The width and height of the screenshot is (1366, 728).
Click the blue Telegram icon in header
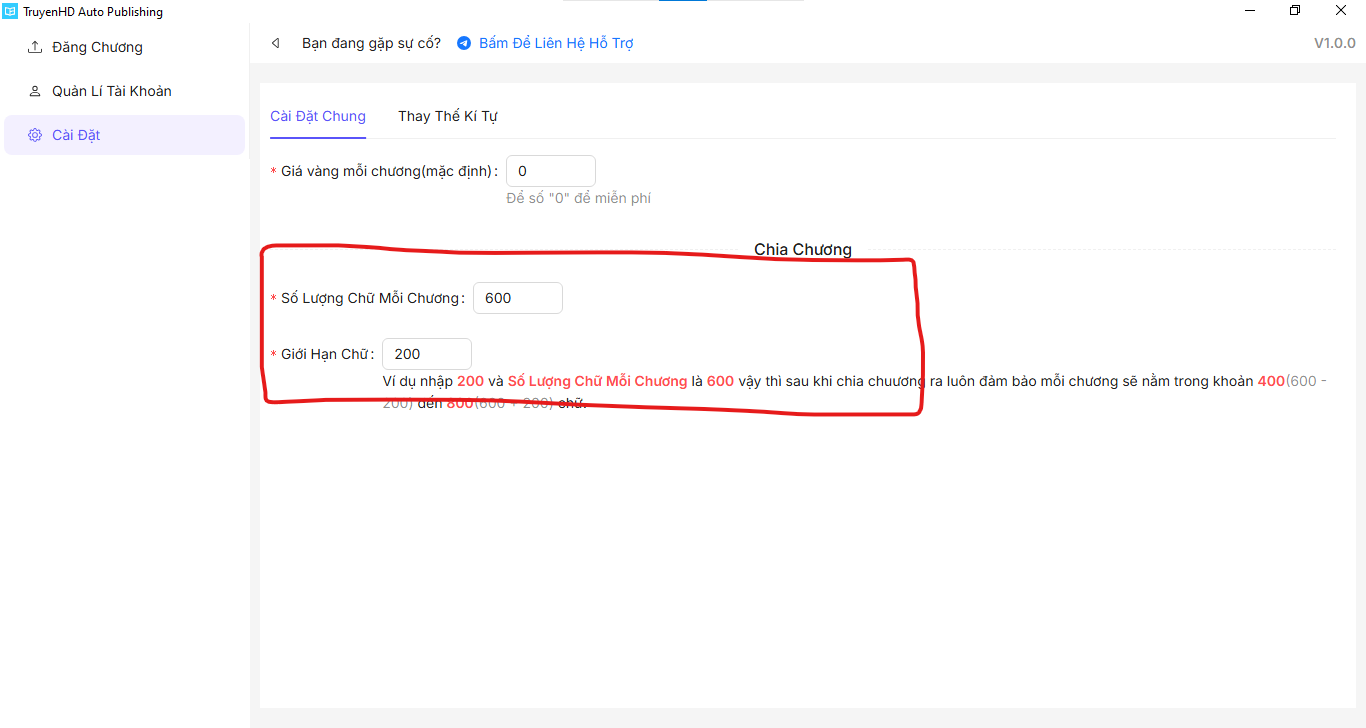pos(464,43)
